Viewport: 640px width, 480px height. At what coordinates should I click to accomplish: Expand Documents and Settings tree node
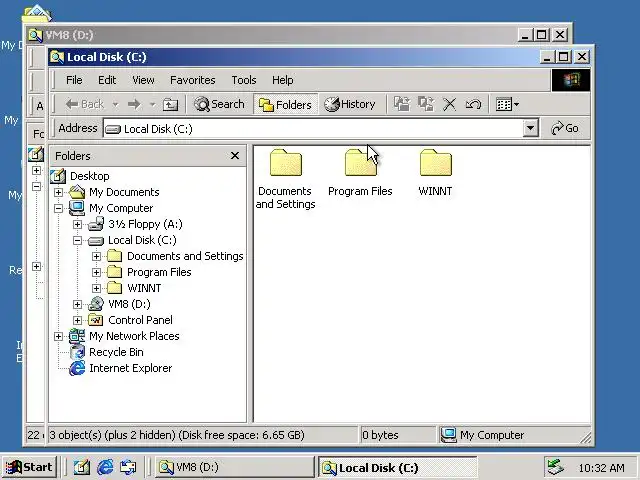[x=96, y=256]
